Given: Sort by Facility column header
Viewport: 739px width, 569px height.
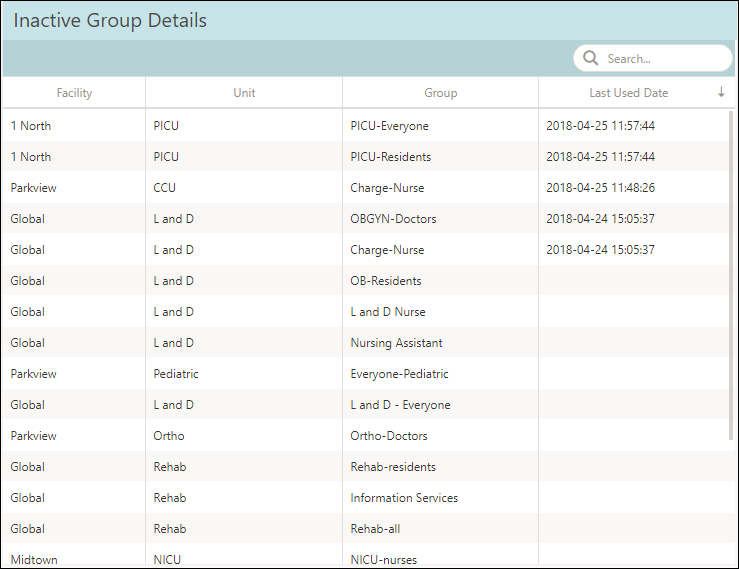Looking at the screenshot, I should click(74, 93).
